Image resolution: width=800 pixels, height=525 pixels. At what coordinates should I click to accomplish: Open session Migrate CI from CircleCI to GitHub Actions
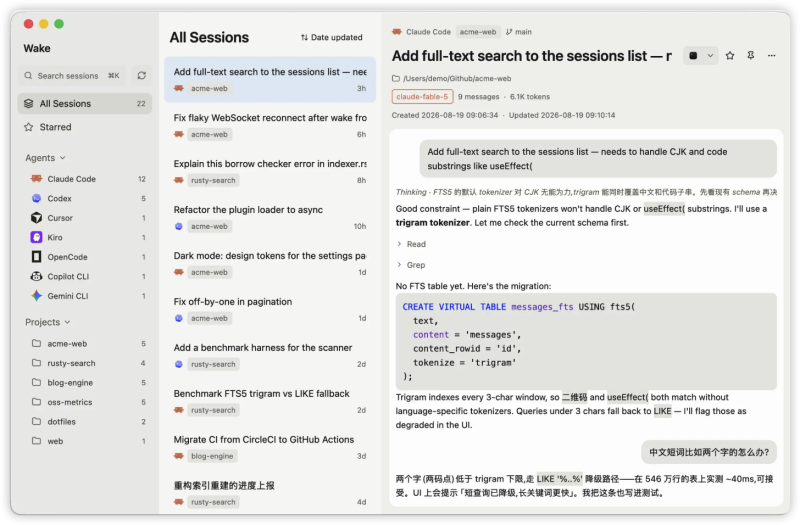270,447
